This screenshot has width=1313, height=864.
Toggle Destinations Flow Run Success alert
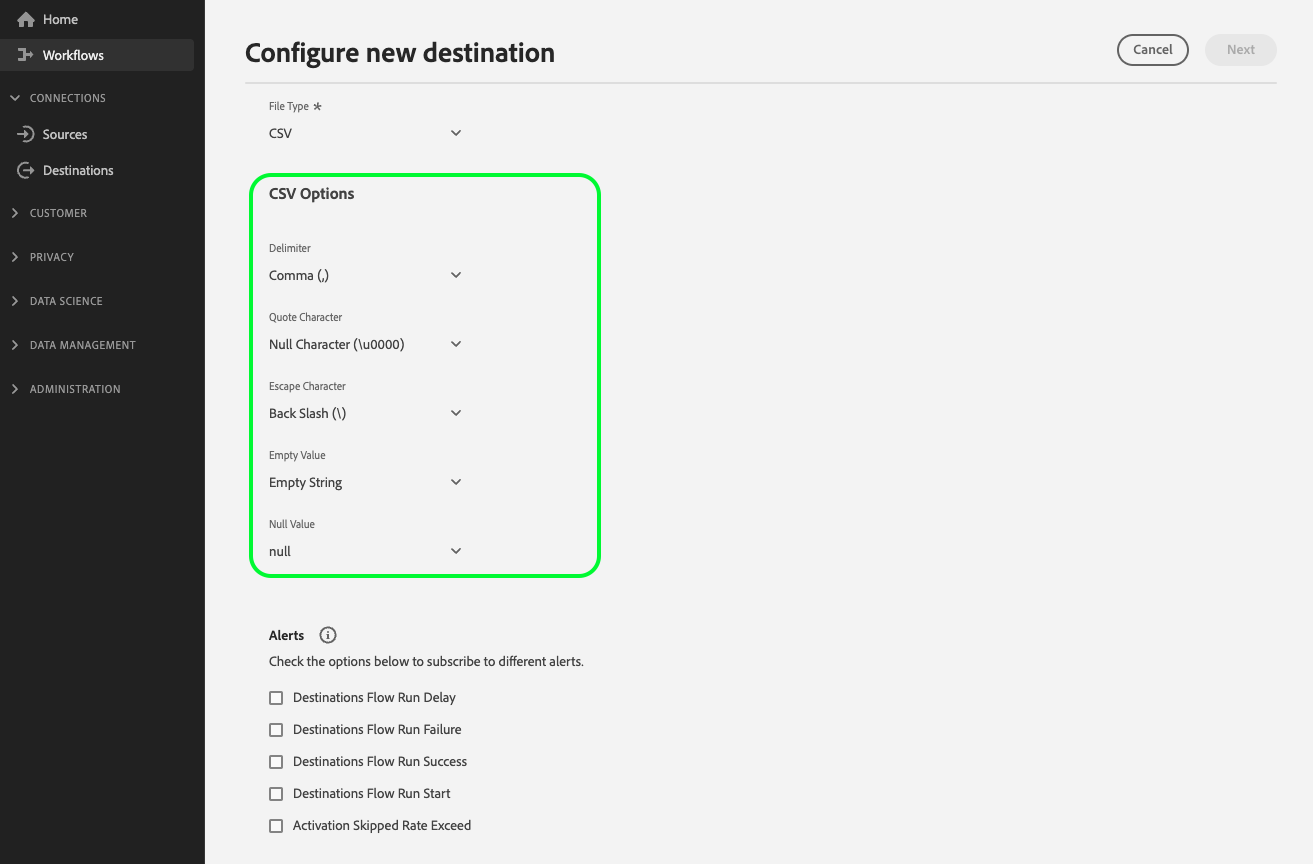pyautogui.click(x=276, y=762)
